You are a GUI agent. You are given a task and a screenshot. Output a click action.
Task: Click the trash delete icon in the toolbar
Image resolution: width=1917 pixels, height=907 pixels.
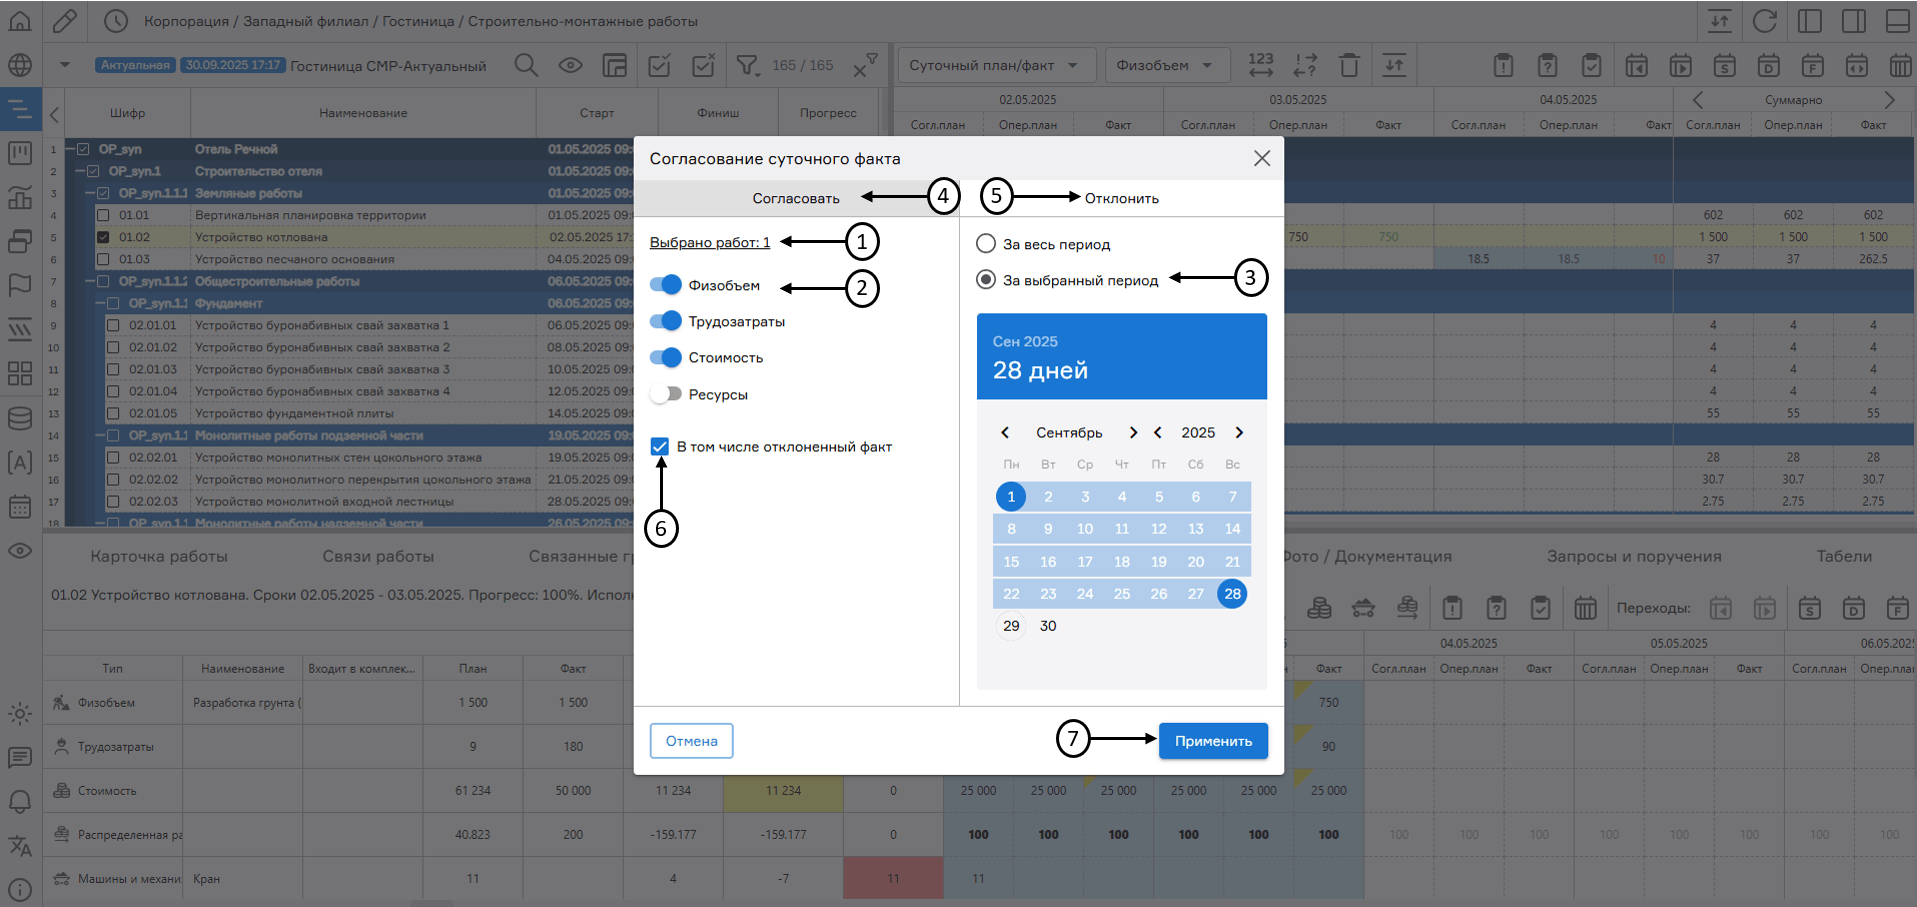click(x=1349, y=66)
